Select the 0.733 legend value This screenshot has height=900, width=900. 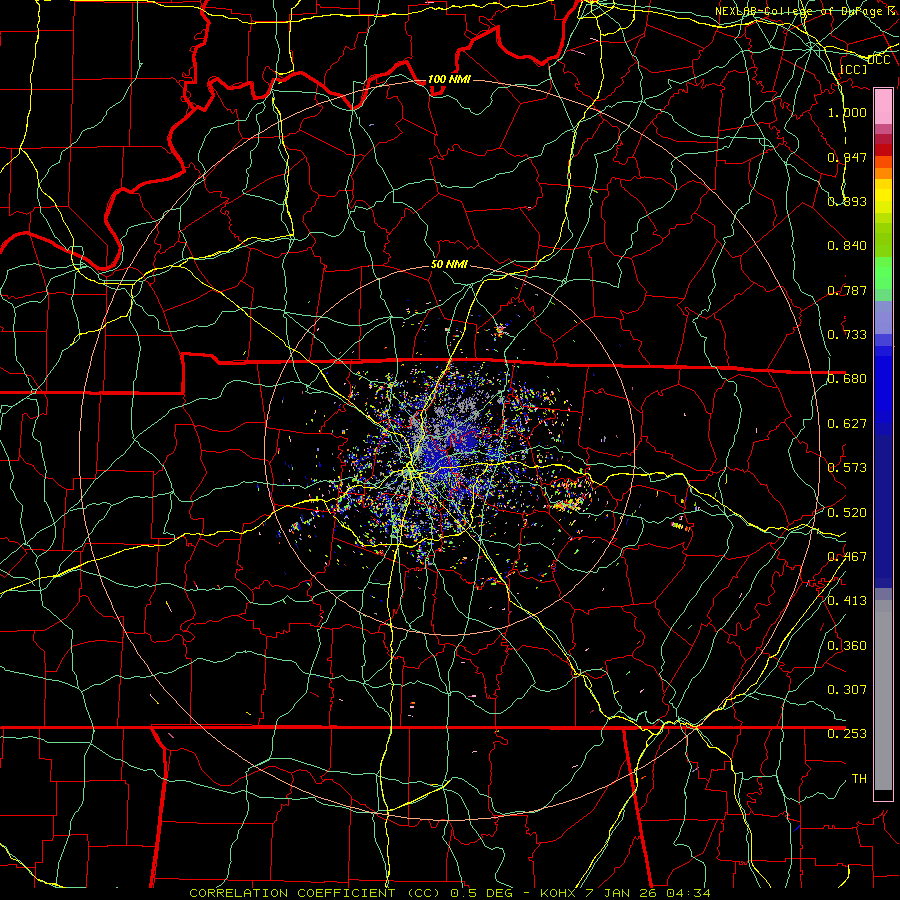point(847,334)
